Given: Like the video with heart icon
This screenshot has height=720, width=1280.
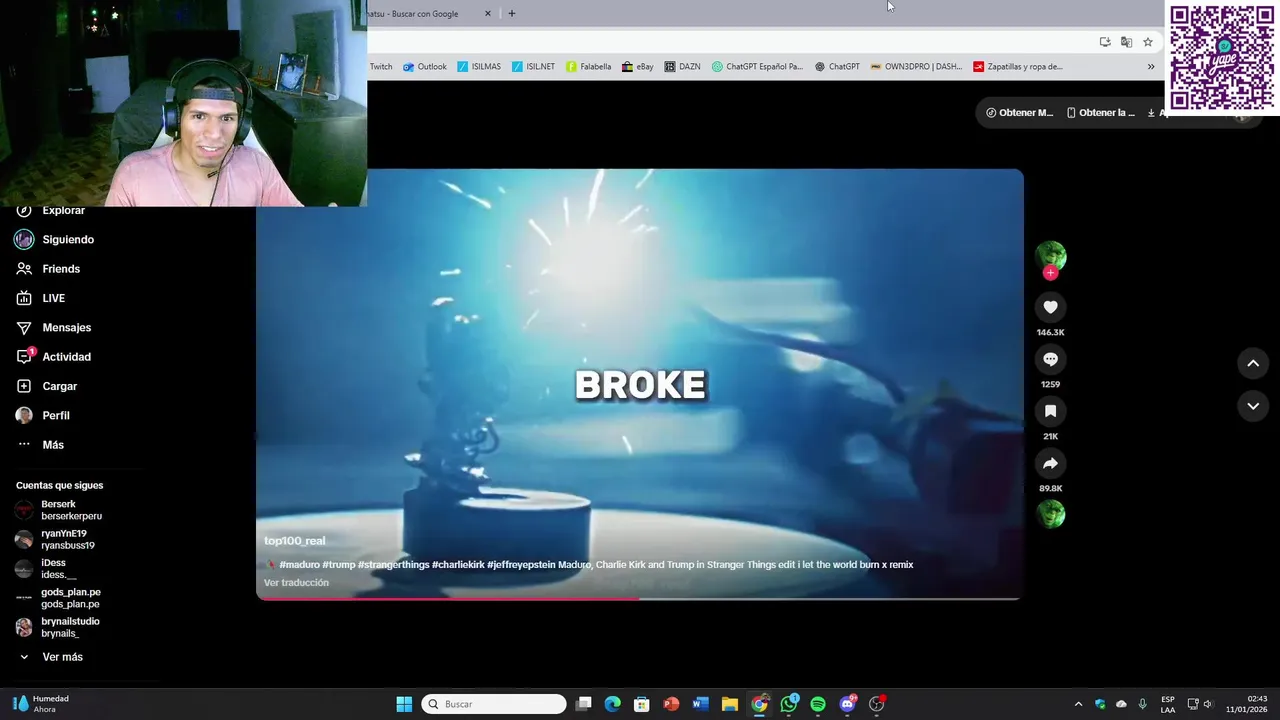Looking at the screenshot, I should (x=1050, y=307).
